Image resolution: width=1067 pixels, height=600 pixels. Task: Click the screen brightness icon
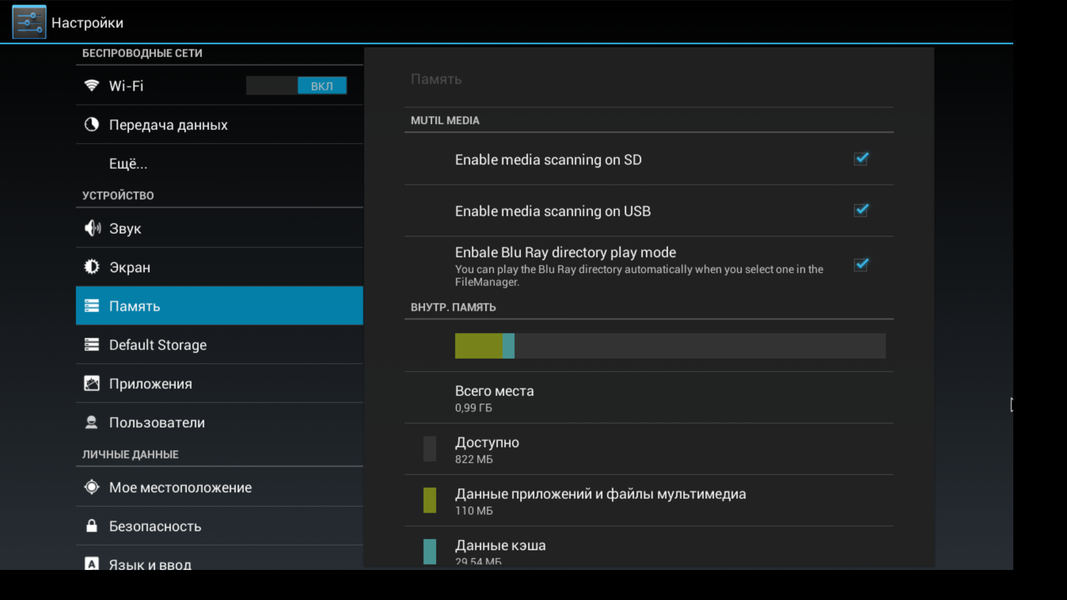click(x=92, y=267)
